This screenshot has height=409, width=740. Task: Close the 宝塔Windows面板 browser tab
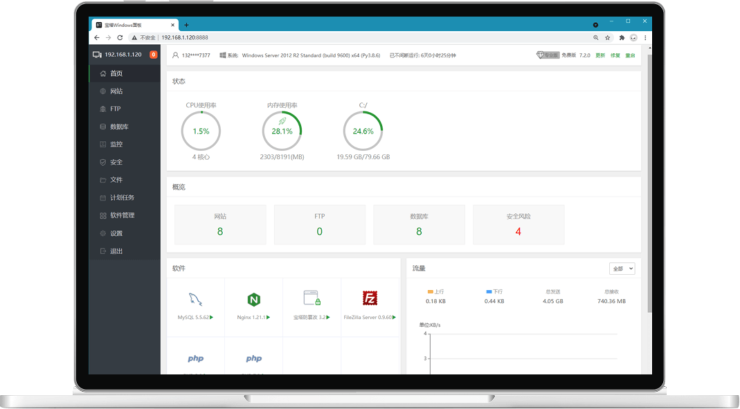click(x=173, y=25)
